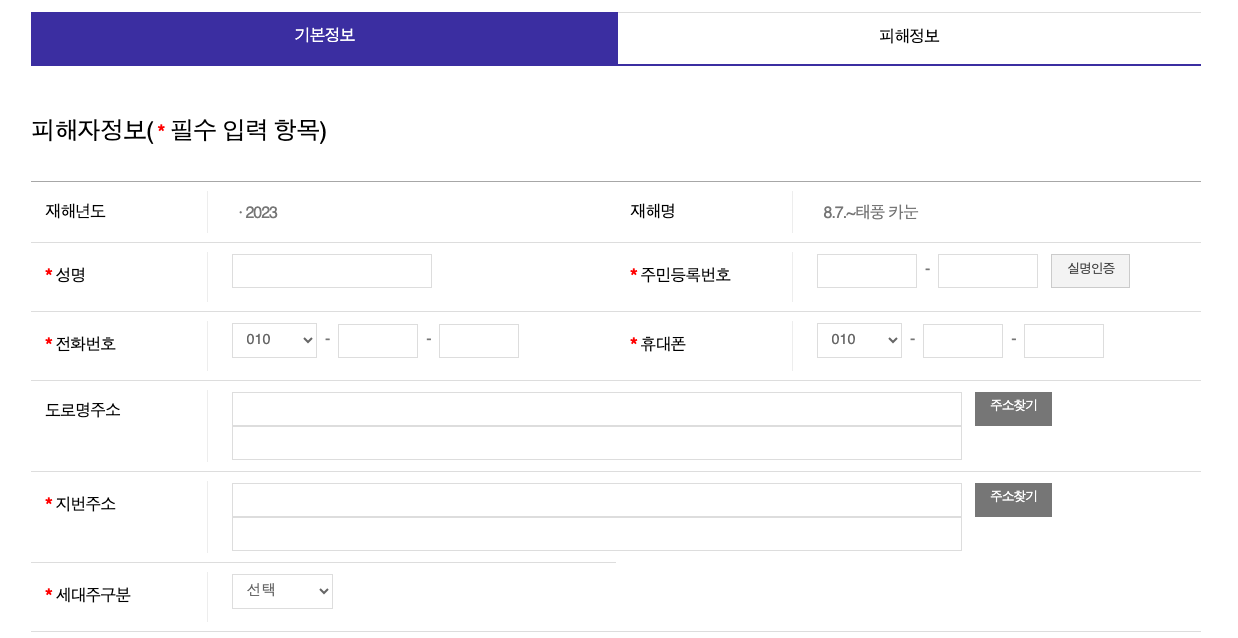Focus the first 주민등록번호 input box
Screen dimensions: 1238x638
click(867, 271)
